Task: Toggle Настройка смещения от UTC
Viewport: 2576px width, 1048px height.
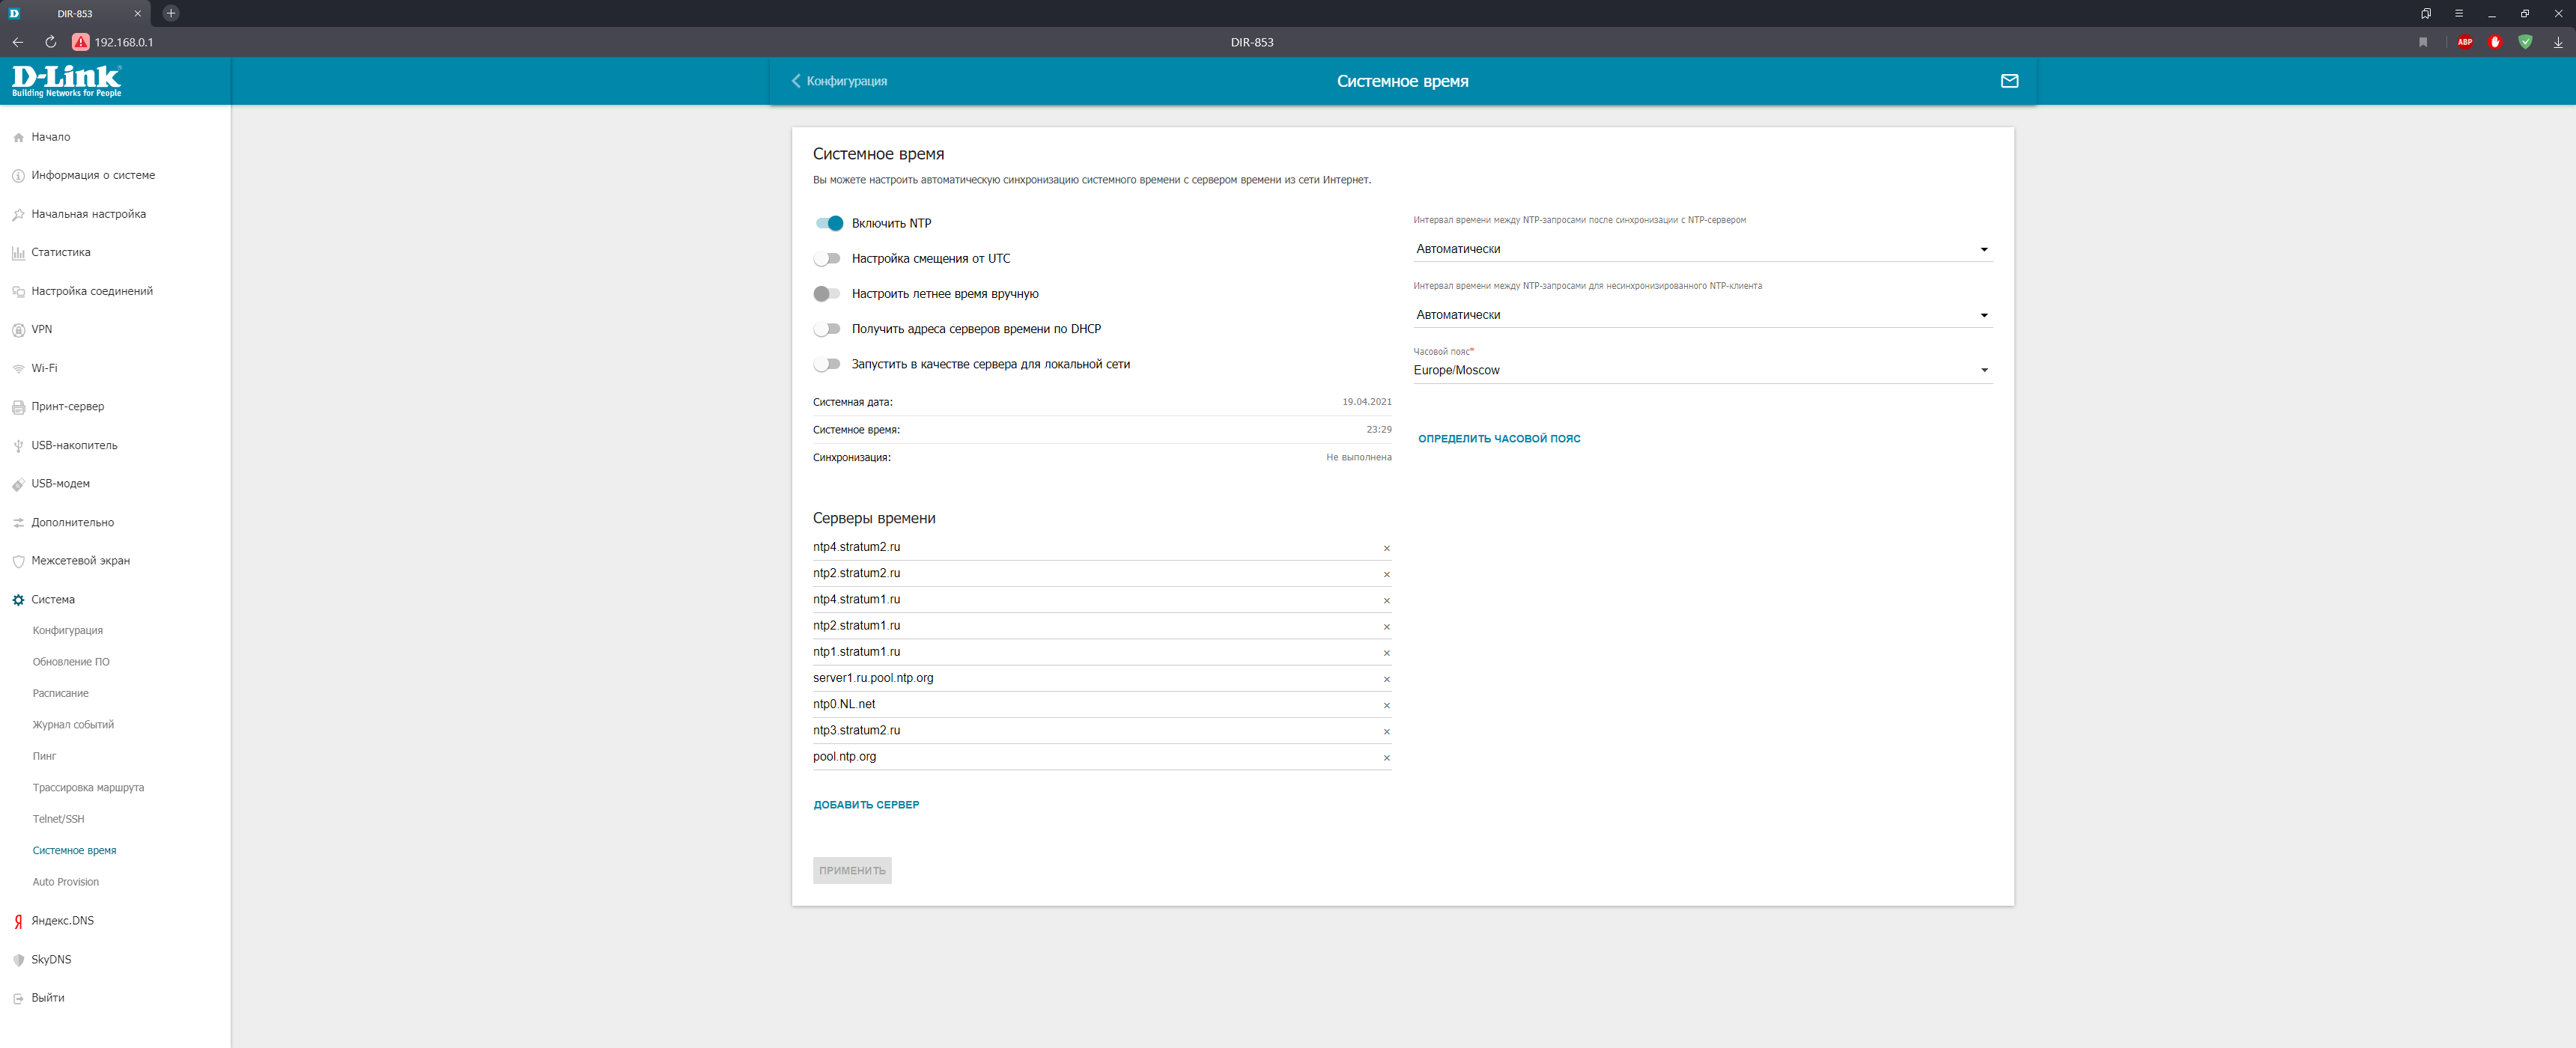Action: [828, 259]
